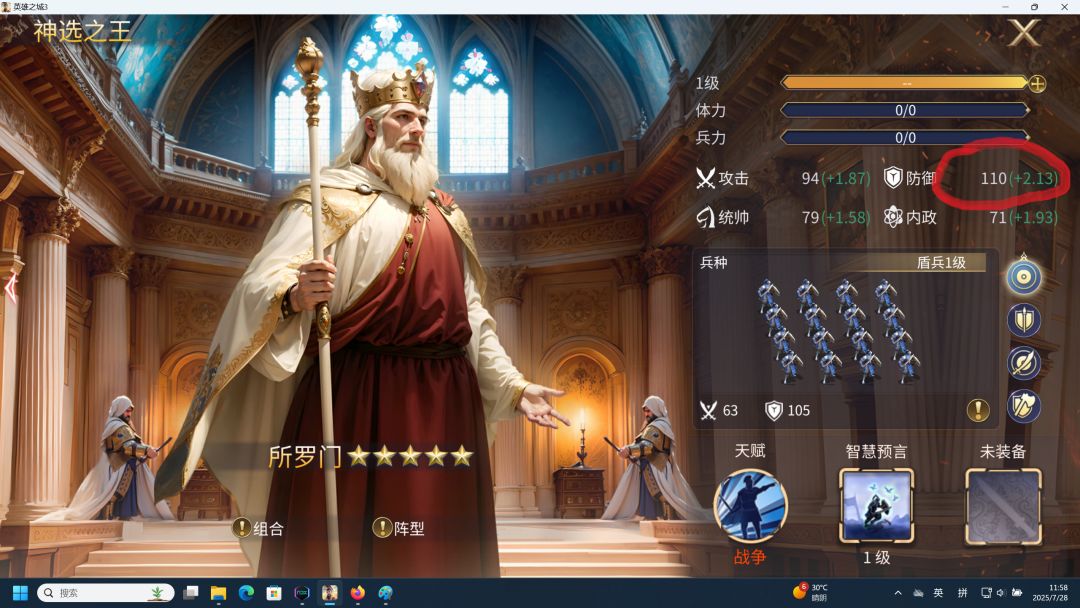This screenshot has width=1080, height=608.
Task: Click the five-star hero rating
Action: pyautogui.click(x=411, y=456)
